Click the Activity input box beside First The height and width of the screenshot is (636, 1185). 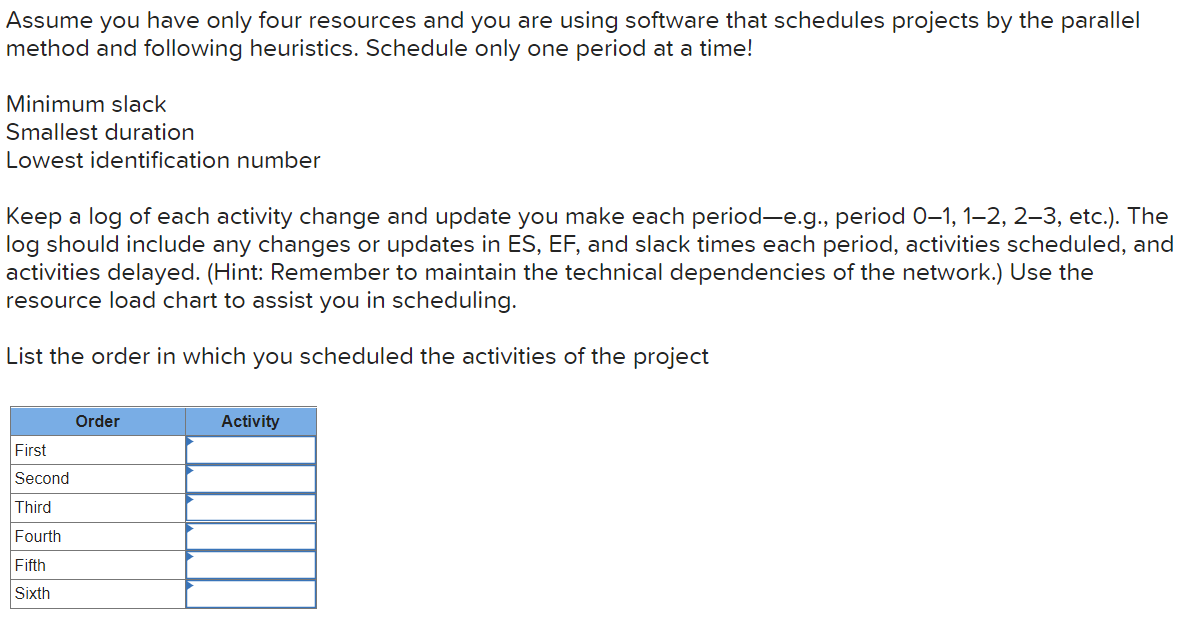pyautogui.click(x=252, y=450)
